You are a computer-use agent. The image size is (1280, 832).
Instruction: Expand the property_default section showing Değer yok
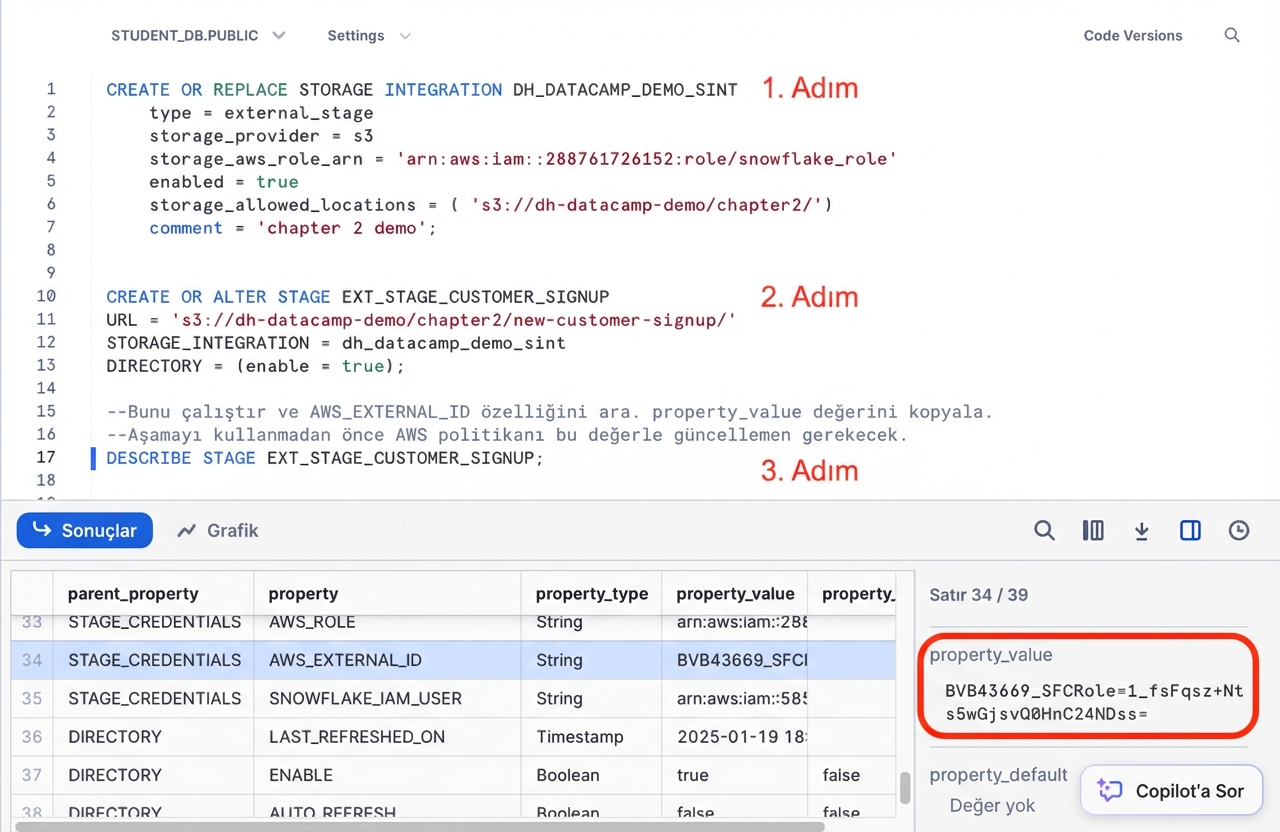pos(998,775)
